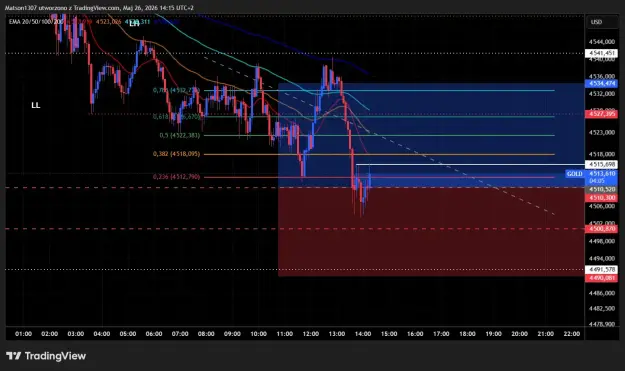Click the 06:00 time axis label
This screenshot has height=371, width=625.
(154, 334)
